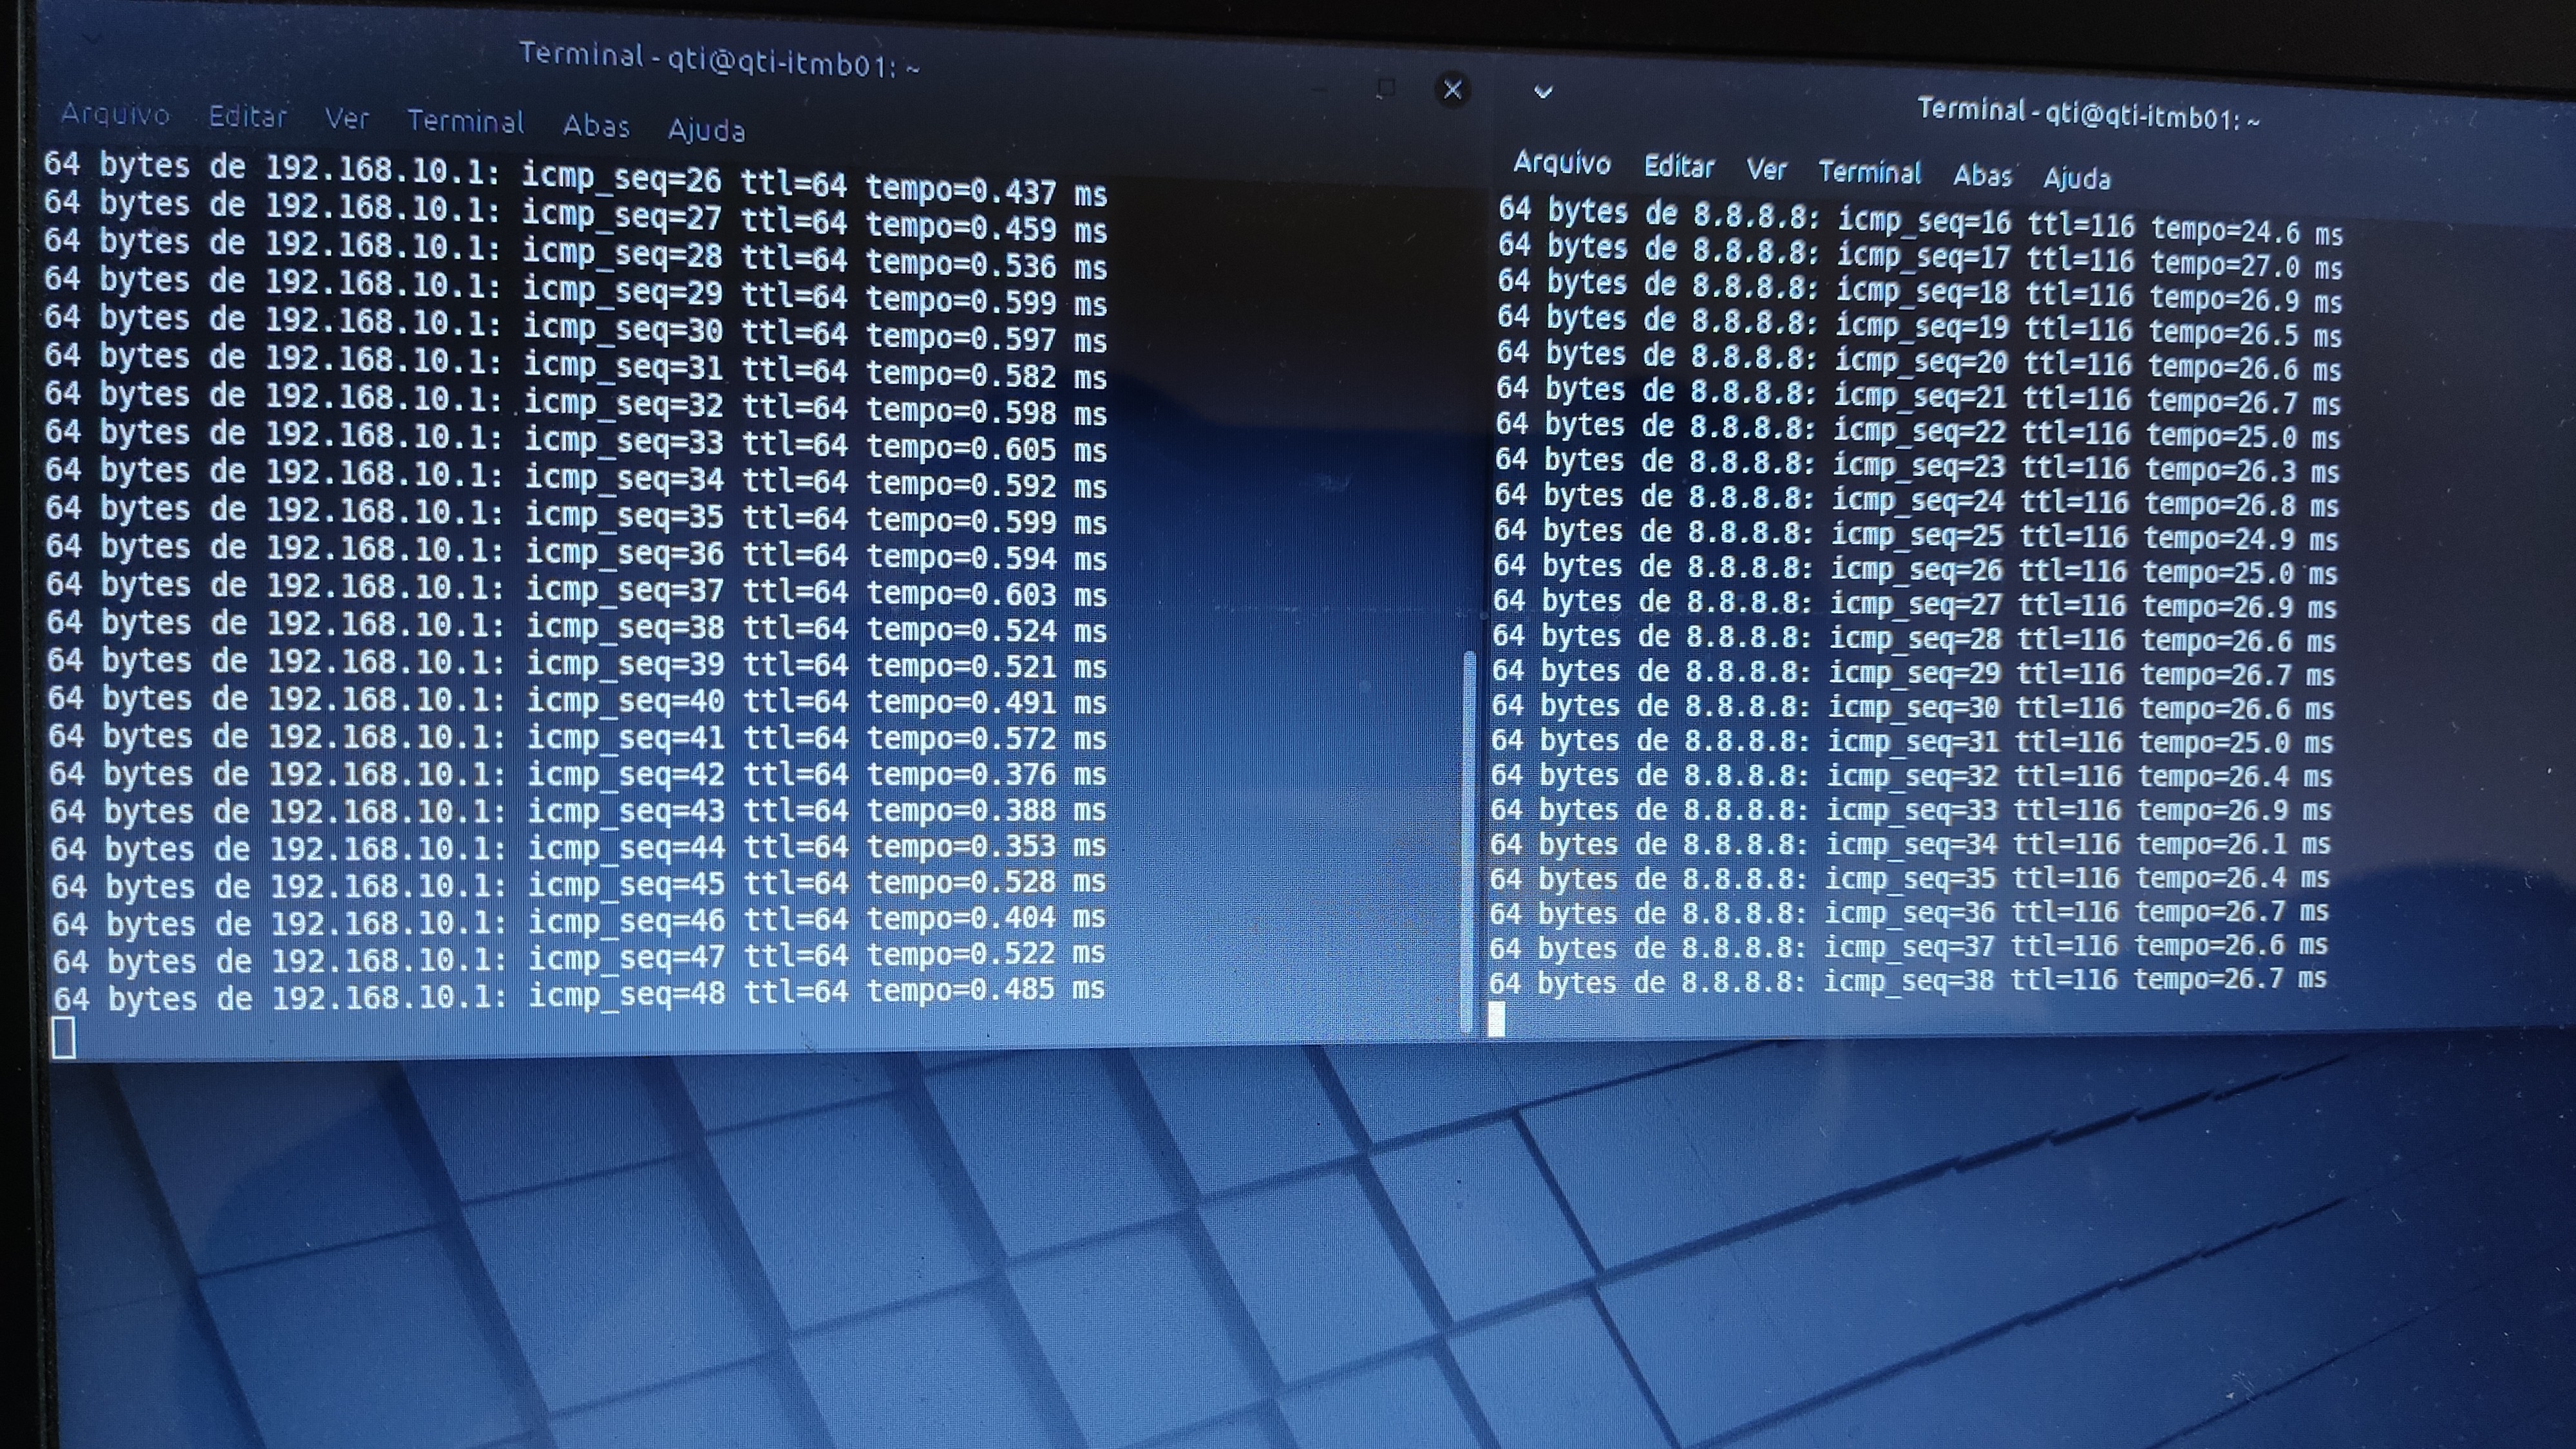The image size is (2576, 1449).
Task: Open window menu chevron of 8.8.8.8 terminal
Action: 1543,93
